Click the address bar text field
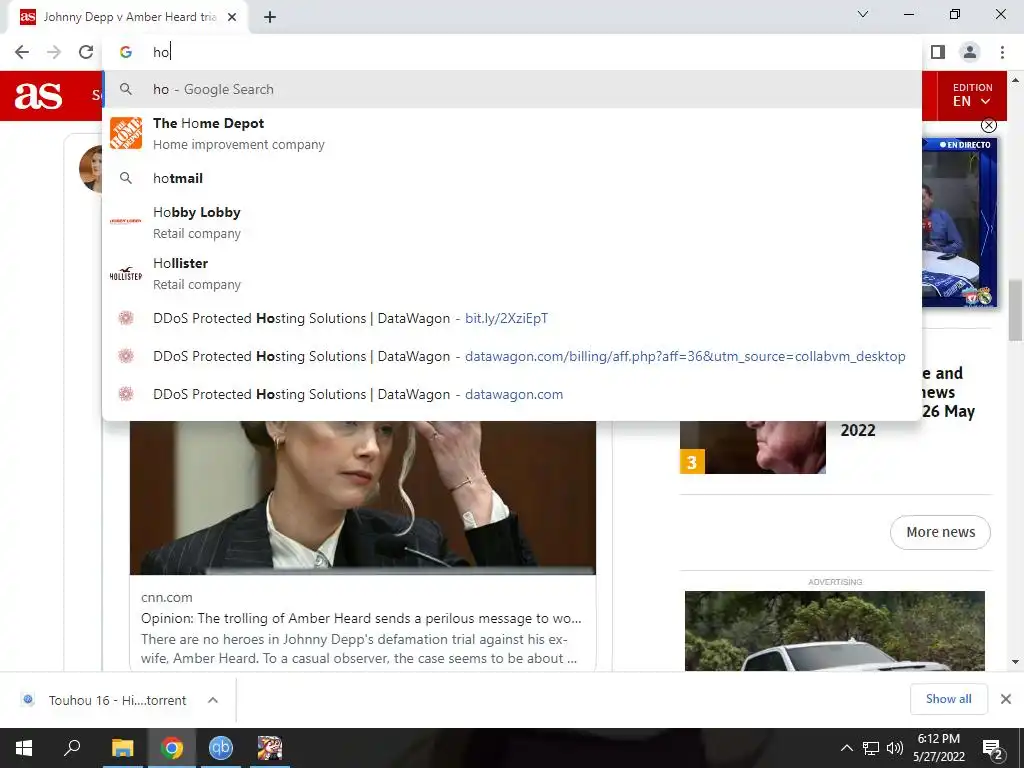This screenshot has height=768, width=1024. pos(512,52)
